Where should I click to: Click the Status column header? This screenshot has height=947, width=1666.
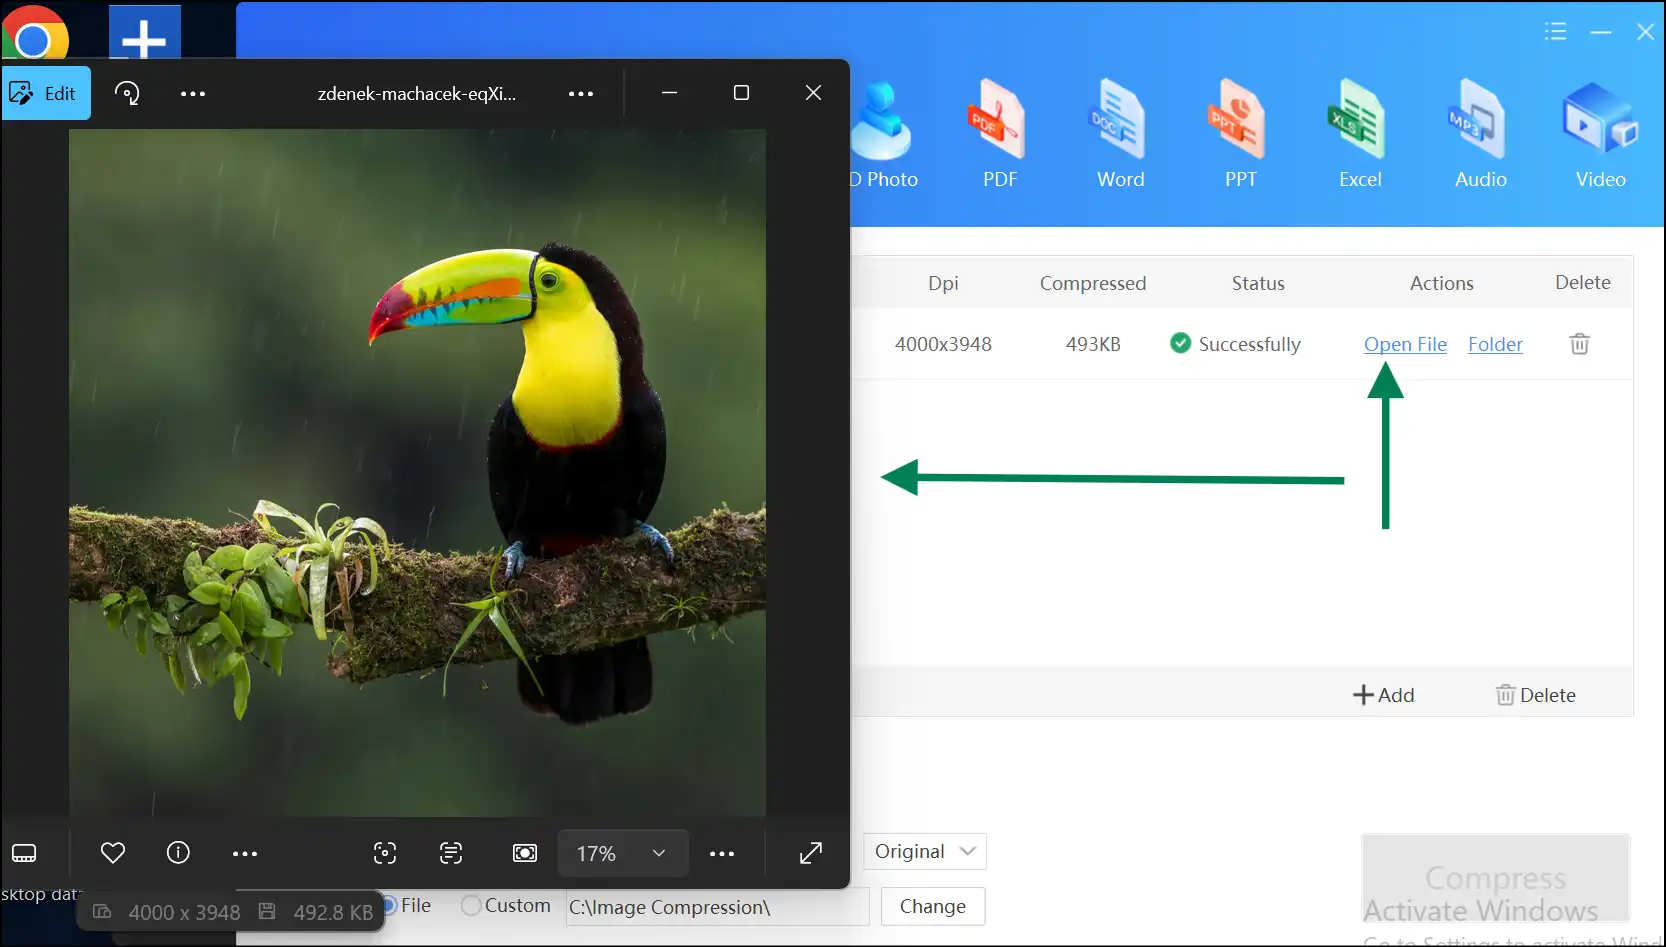[x=1258, y=283]
